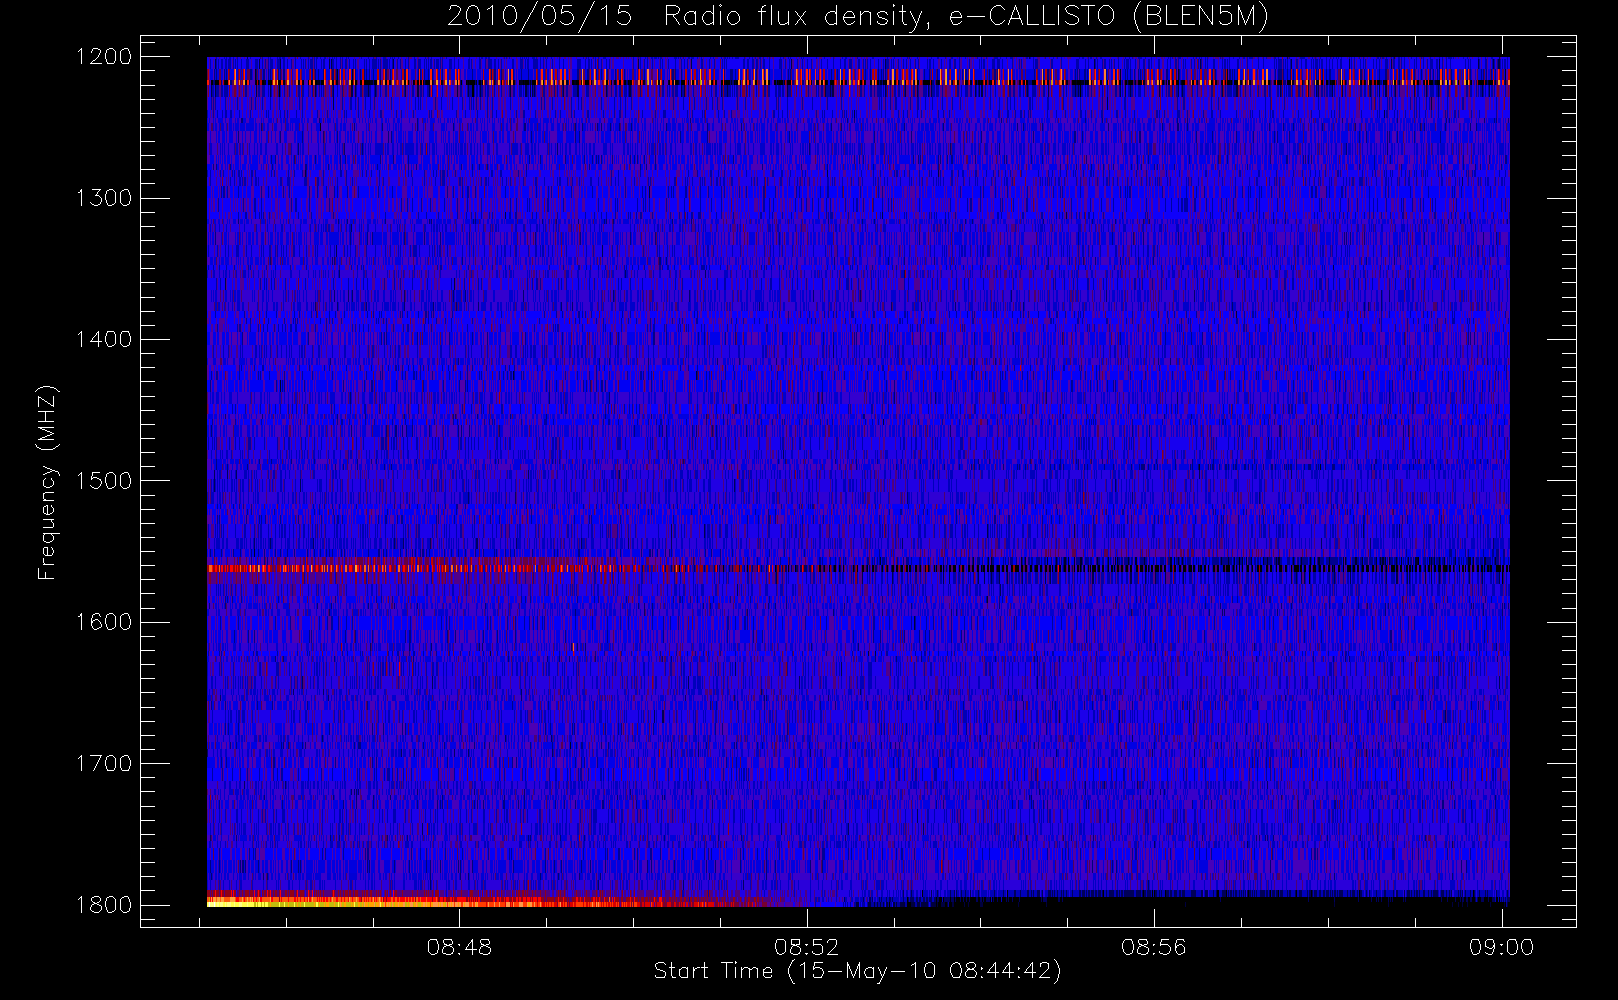Click the 08:52 time tick label
1618x1000 pixels.
(x=807, y=947)
